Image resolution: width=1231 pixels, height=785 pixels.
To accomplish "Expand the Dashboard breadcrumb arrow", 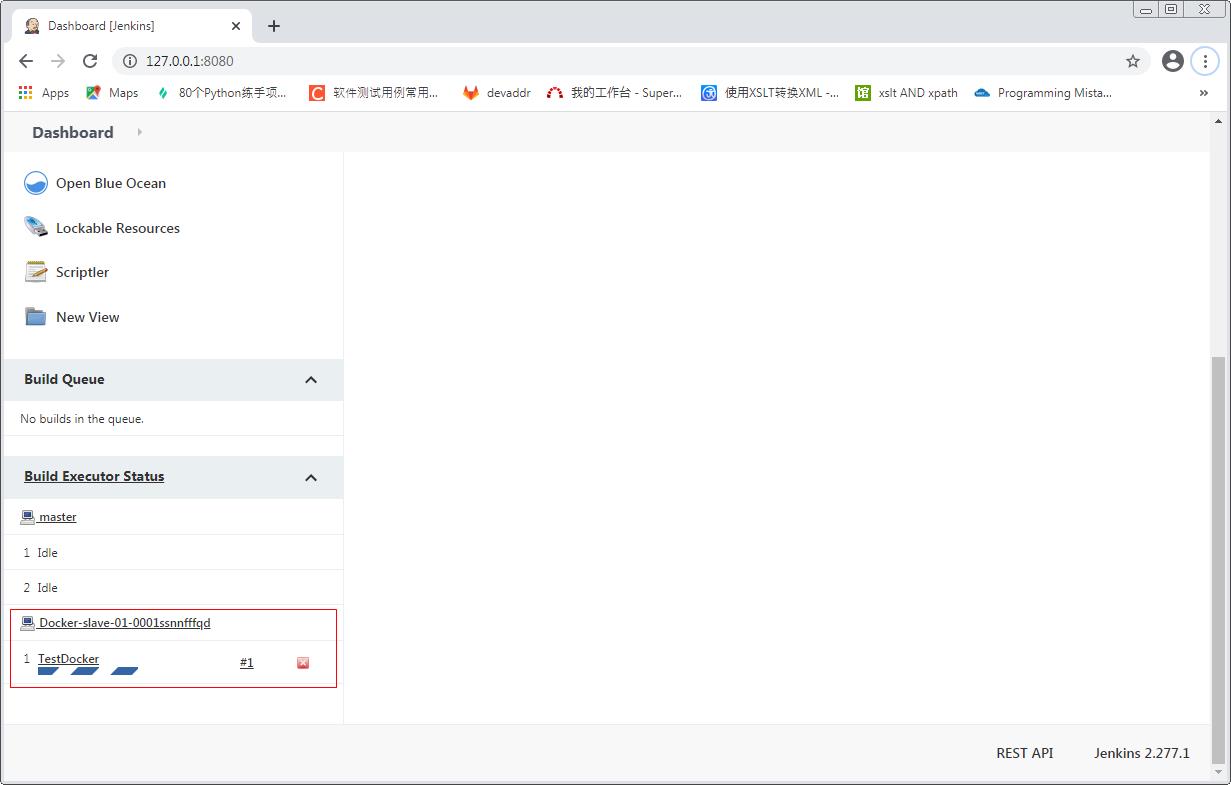I will tap(139, 132).
